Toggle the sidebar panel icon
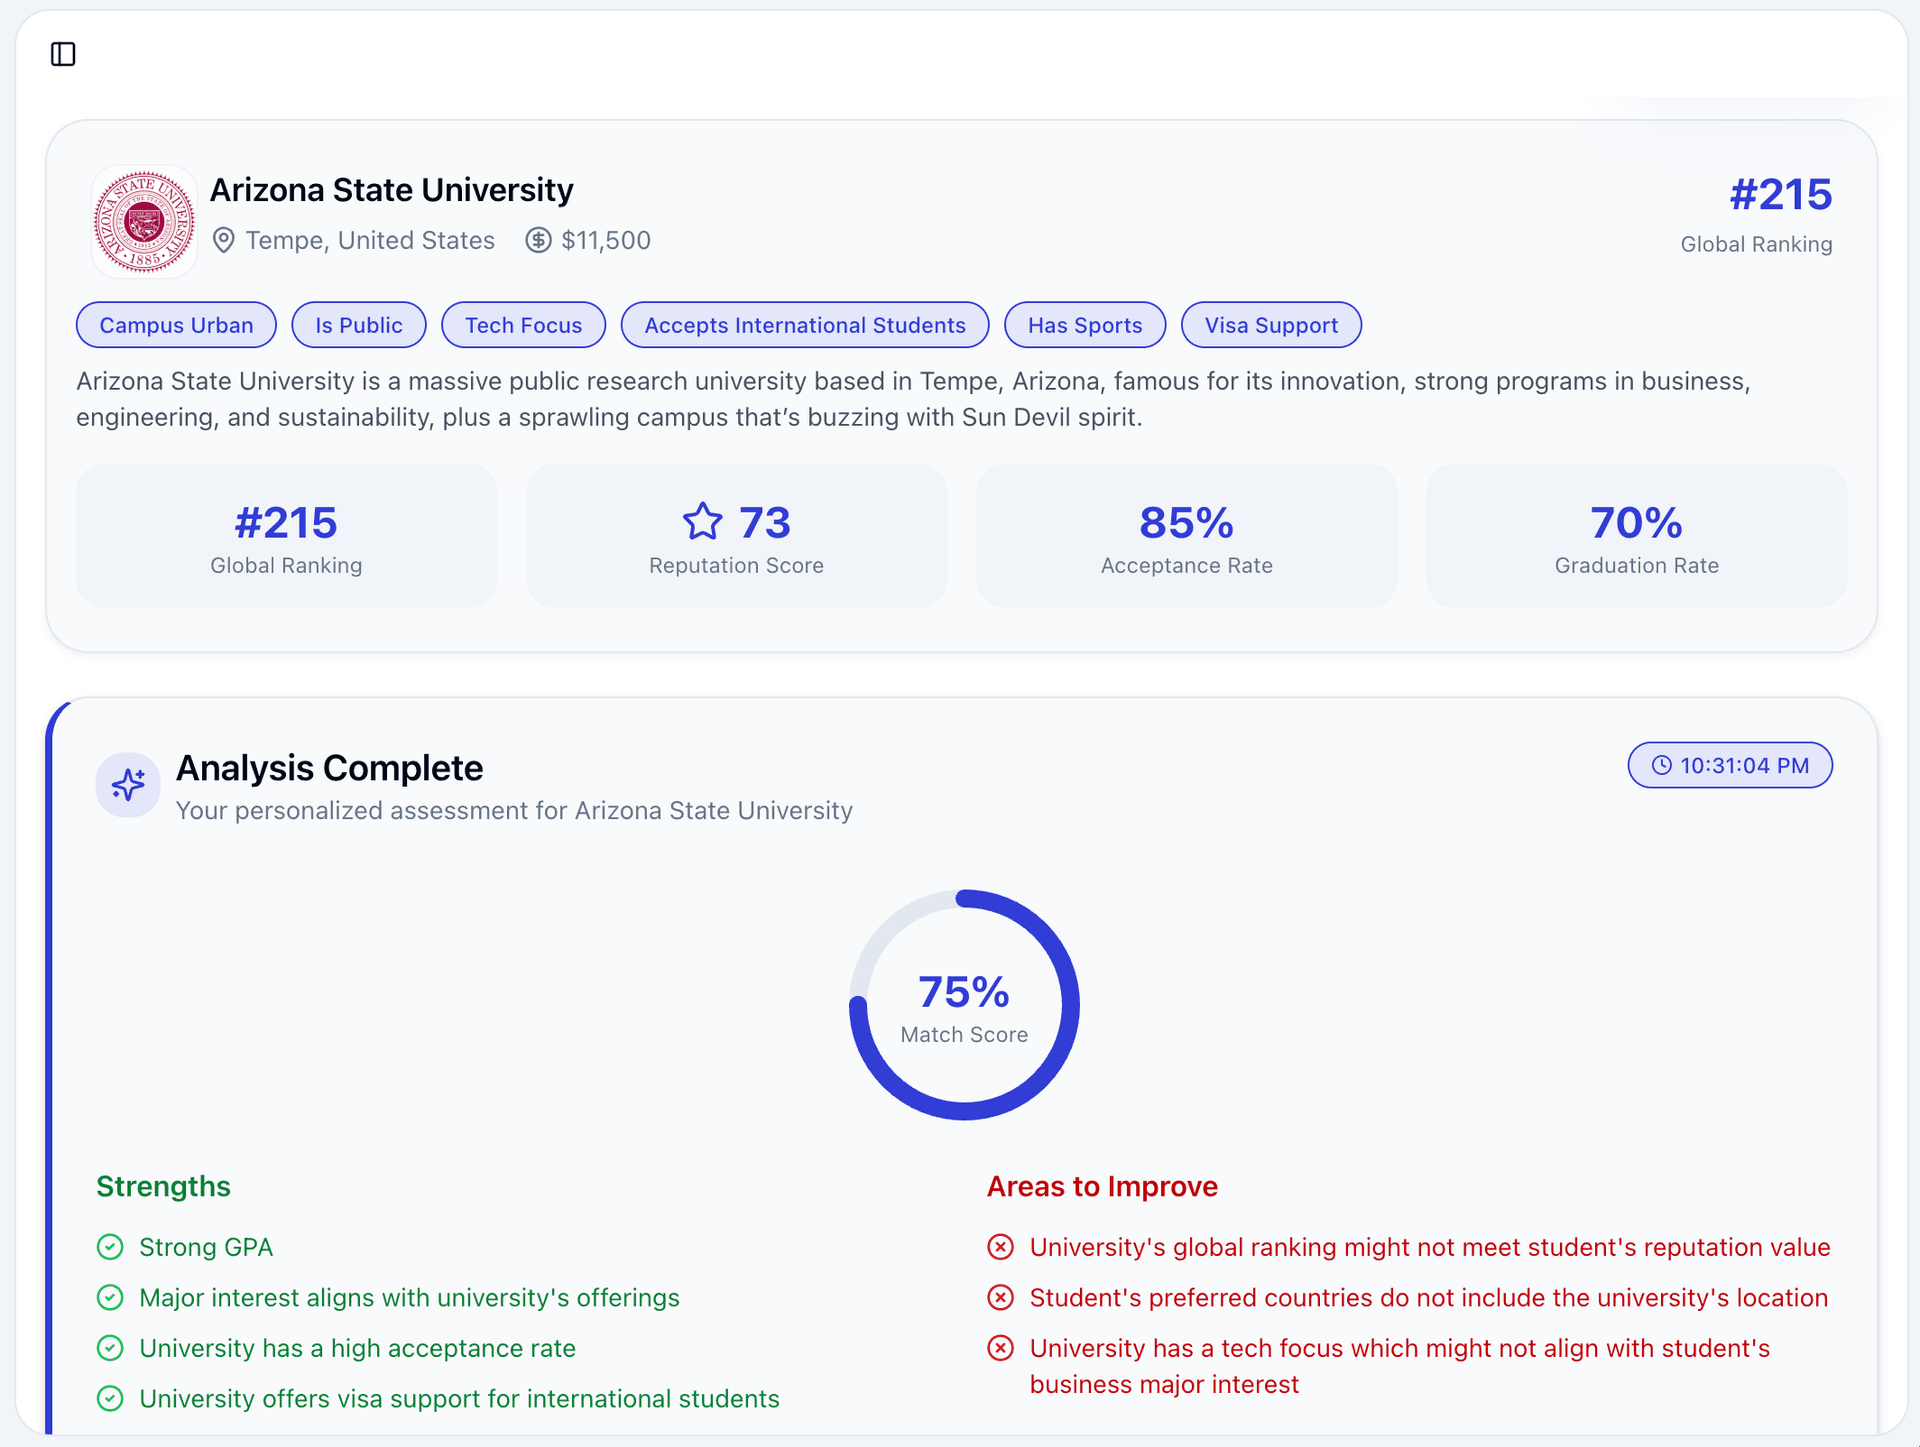Image resolution: width=1920 pixels, height=1447 pixels. pos(63,54)
